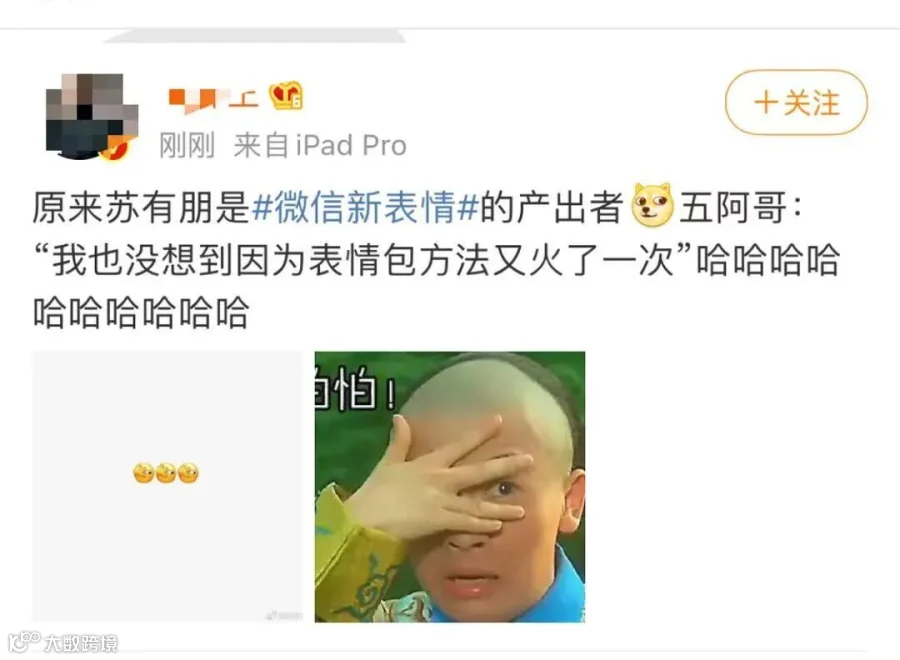Click the small watermark in first image corner
Image resolution: width=900 pixels, height=660 pixels.
(283, 616)
